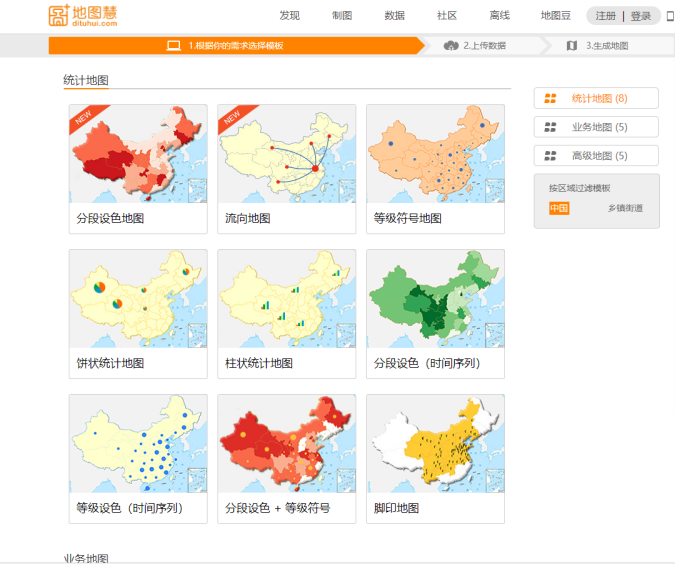Click the NEW ribbon on 分段设色地图 card
The width and height of the screenshot is (675, 567).
pyautogui.click(x=85, y=117)
